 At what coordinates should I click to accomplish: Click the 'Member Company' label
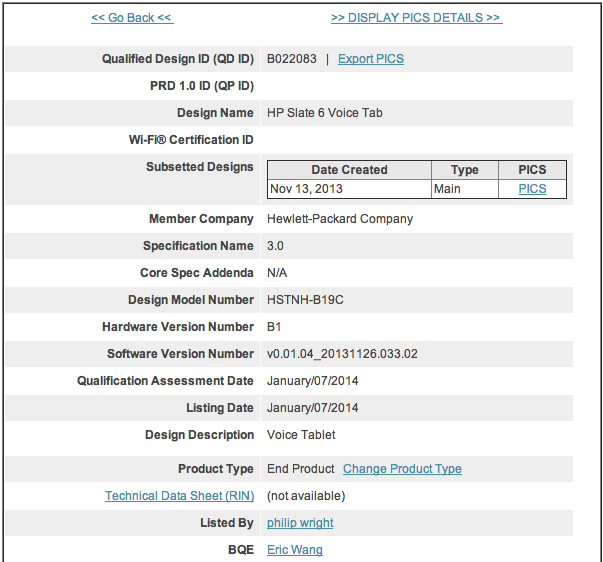click(x=201, y=219)
